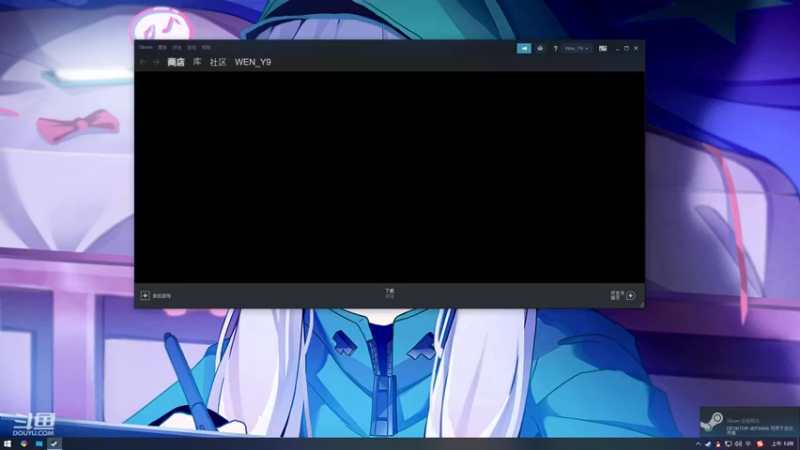The width and height of the screenshot is (800, 450).
Task: Switch to the 社区 (Community) tab
Action: pyautogui.click(x=218, y=62)
